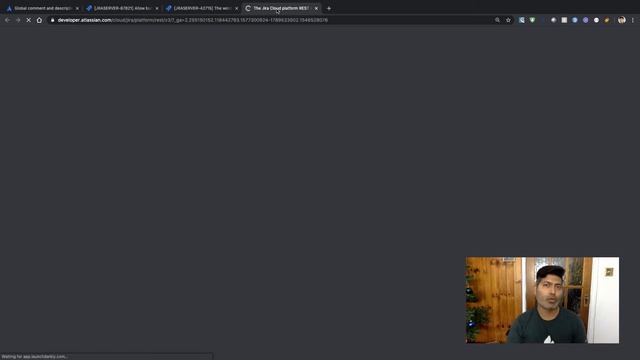Viewport: 640px width, 360px height.
Task: Bookmark this page with the star icon
Action: click(x=508, y=20)
